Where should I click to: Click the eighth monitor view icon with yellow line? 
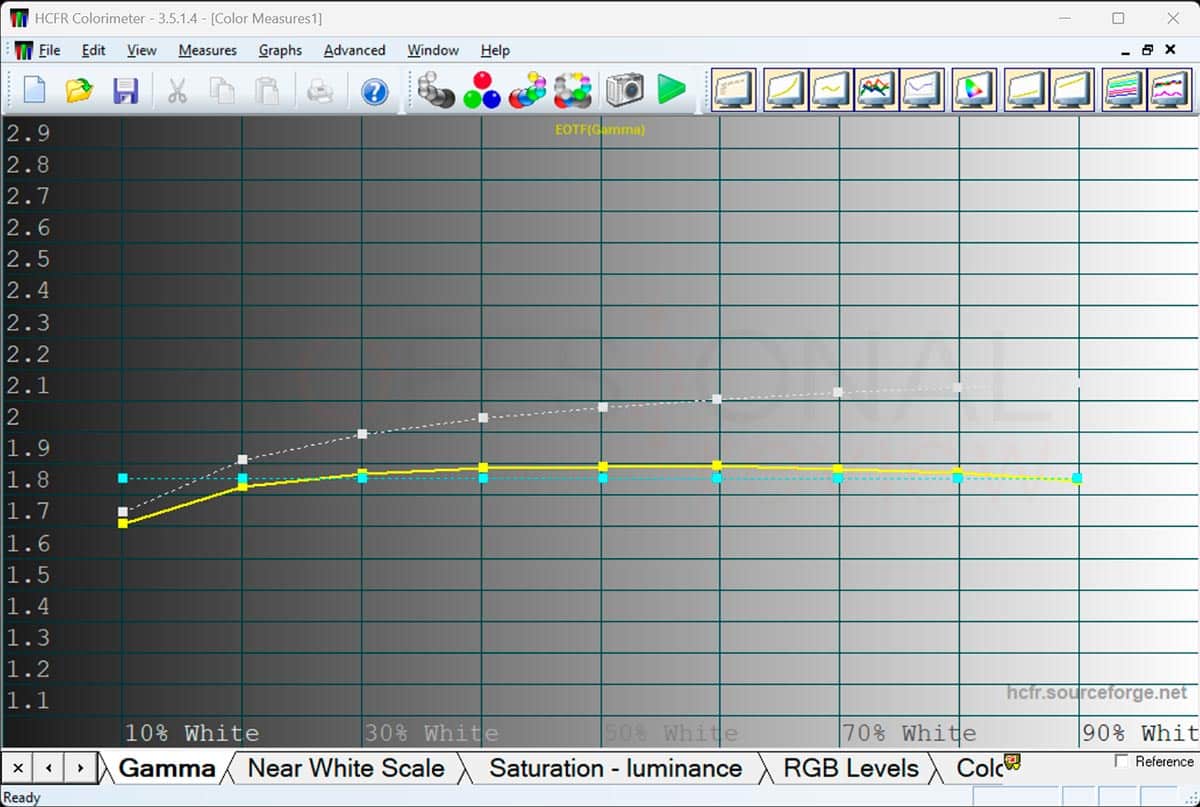1070,90
